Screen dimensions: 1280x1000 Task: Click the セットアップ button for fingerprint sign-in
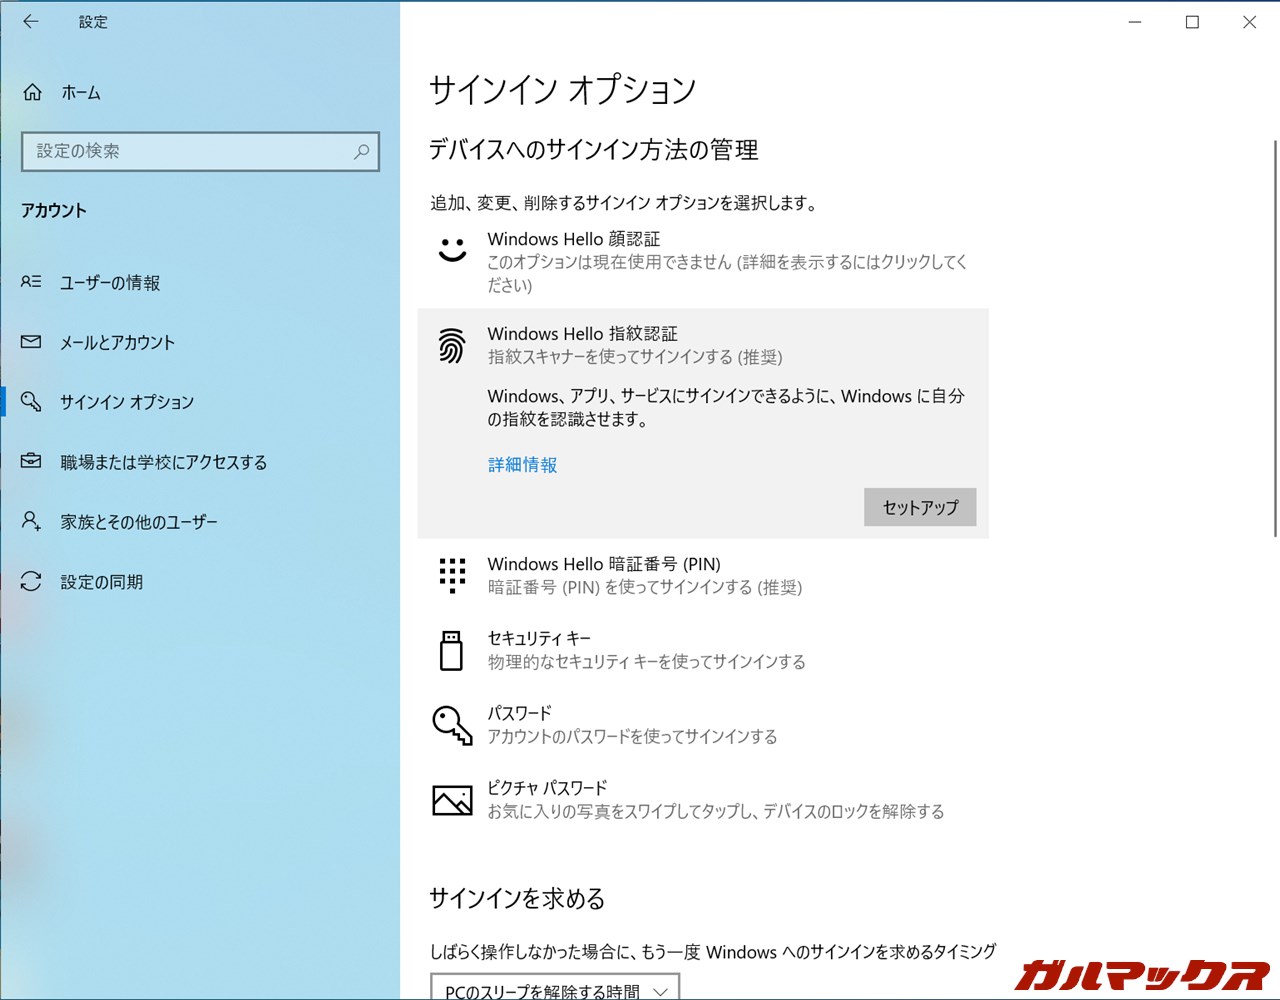(x=919, y=507)
